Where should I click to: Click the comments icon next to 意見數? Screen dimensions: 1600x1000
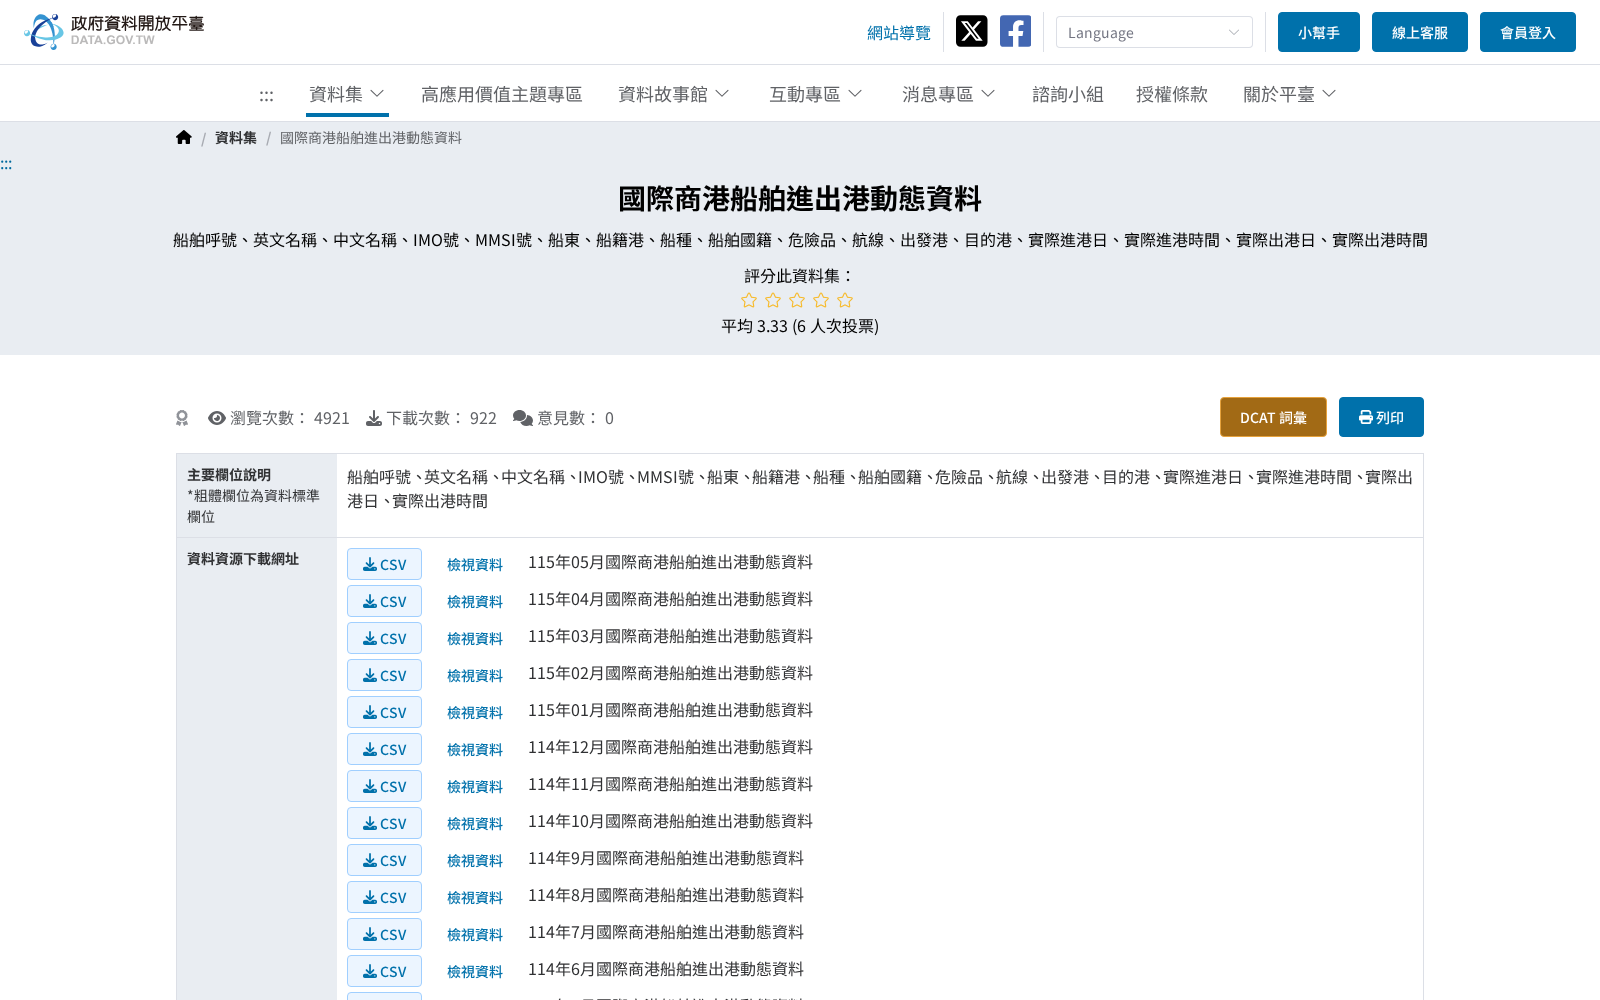tap(523, 418)
